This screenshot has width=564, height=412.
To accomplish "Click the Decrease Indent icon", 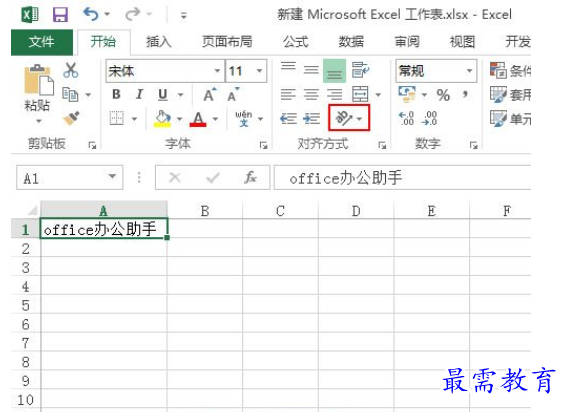I will coord(288,118).
